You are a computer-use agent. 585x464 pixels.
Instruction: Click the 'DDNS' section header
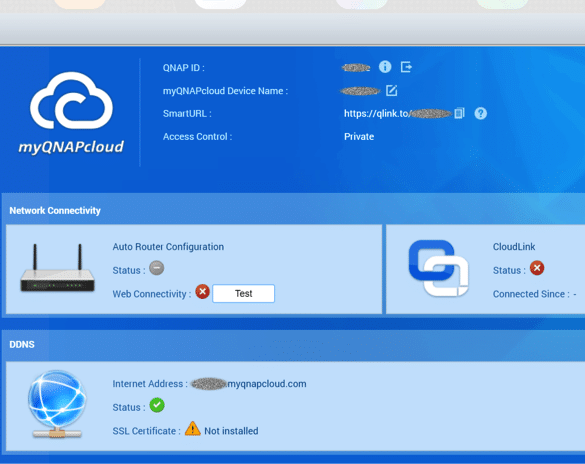tap(22, 344)
